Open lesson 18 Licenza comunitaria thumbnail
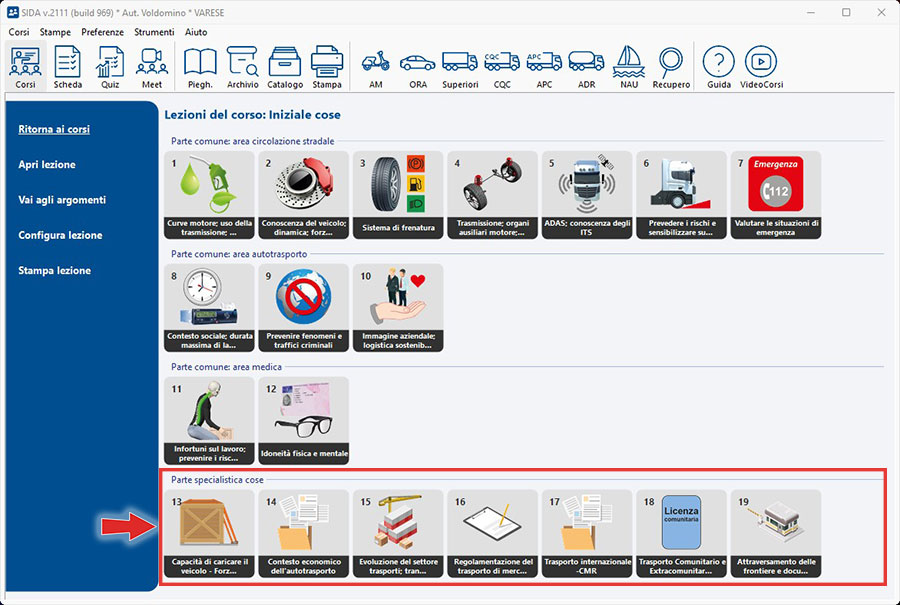900x605 pixels. click(x=681, y=533)
